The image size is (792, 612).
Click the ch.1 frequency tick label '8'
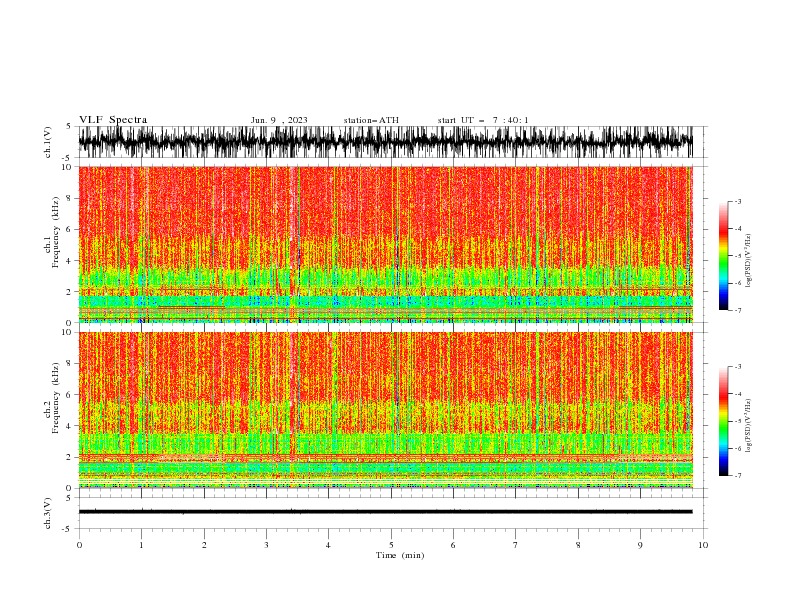(69, 198)
